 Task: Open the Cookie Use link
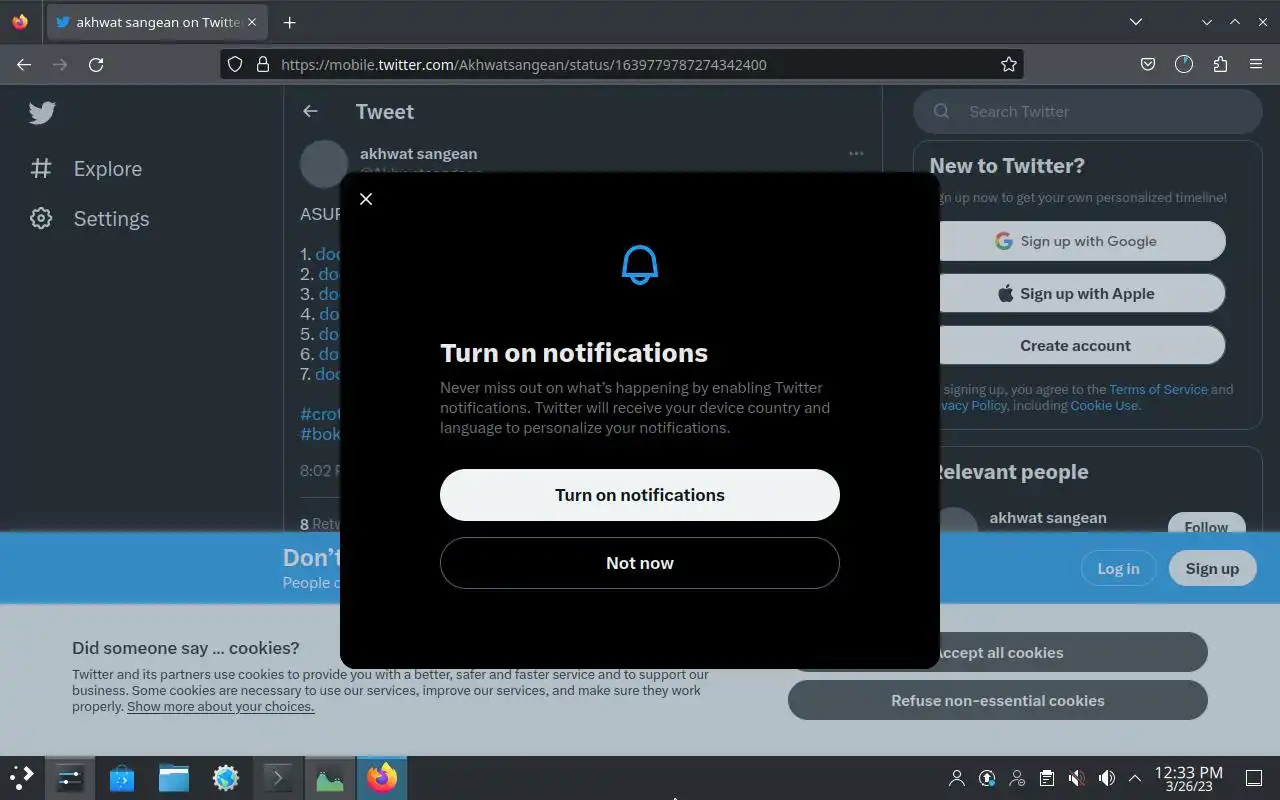pos(1104,405)
